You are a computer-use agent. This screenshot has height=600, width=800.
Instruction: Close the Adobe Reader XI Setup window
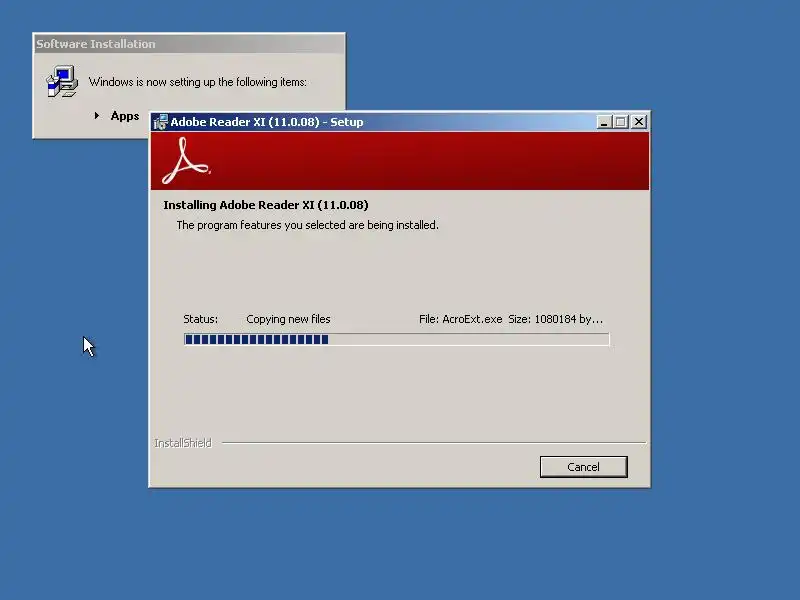click(x=639, y=122)
